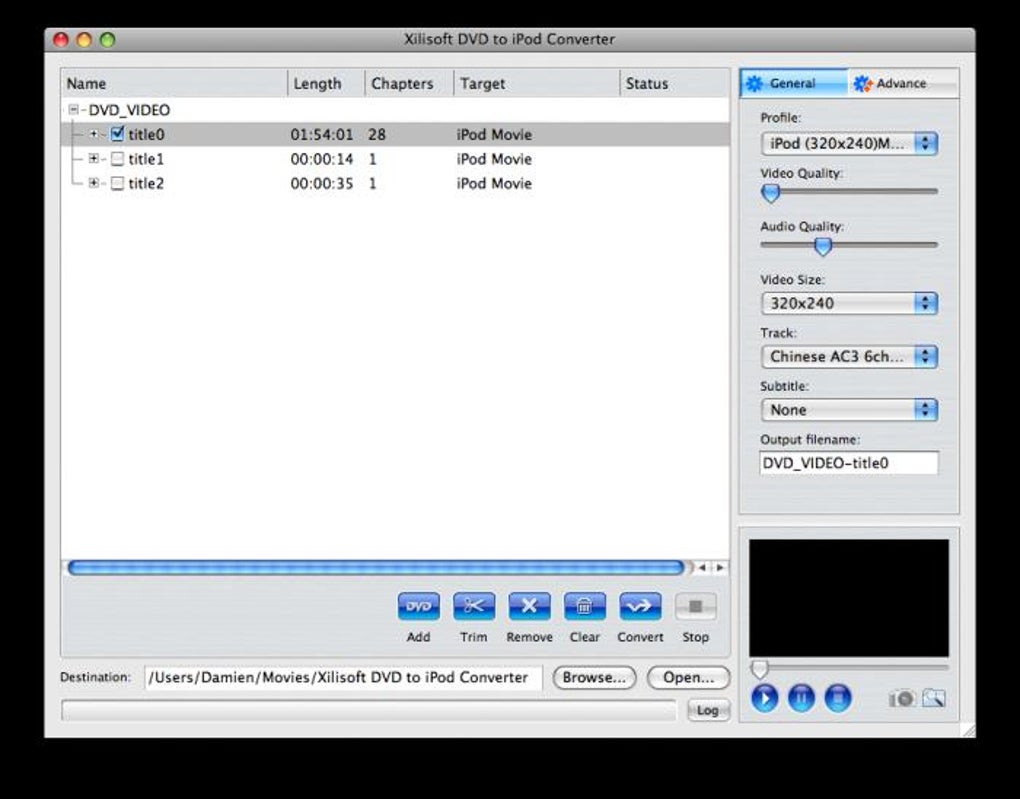
Task: Check the title0 checkbox
Action: pyautogui.click(x=117, y=134)
